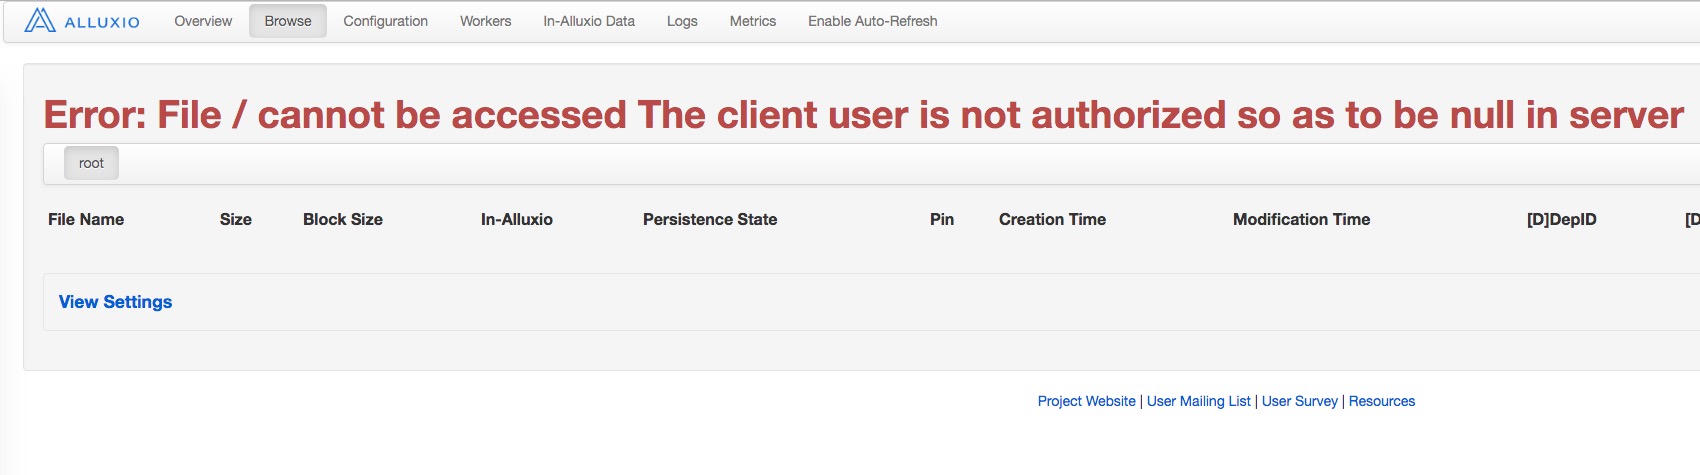The width and height of the screenshot is (1700, 475).
Task: Click the File Name column header
Action: [x=86, y=219]
